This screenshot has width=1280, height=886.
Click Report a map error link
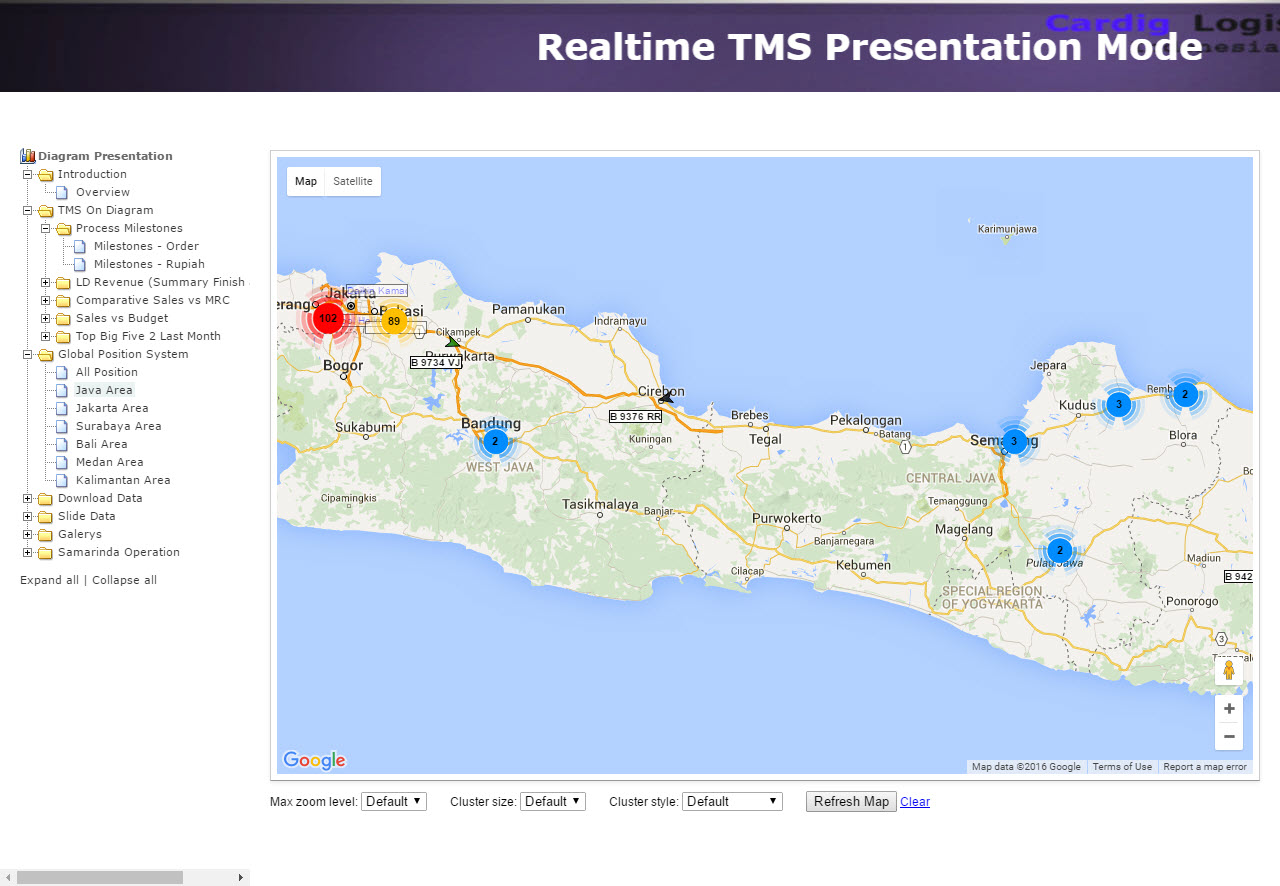point(1205,767)
